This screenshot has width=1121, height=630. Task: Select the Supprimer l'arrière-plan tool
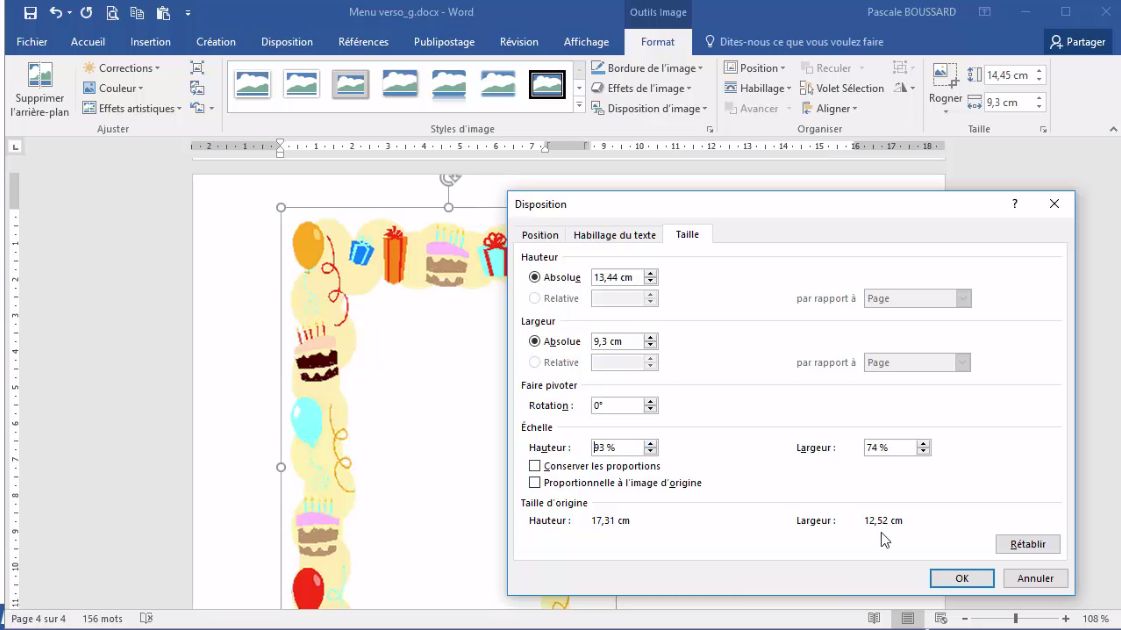point(40,87)
